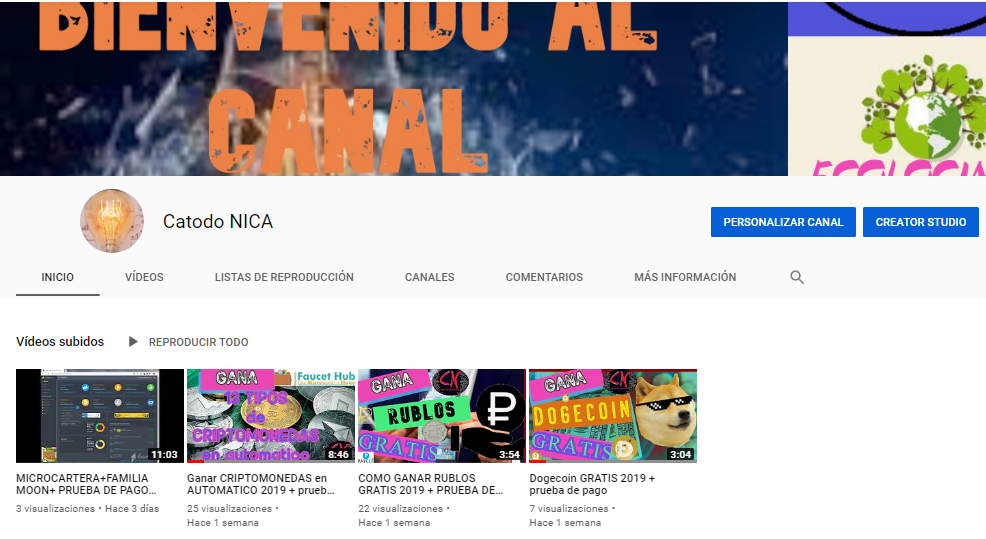Open the Microcartera+Familia Moon video thumbnail
This screenshot has width=986, height=539.
[100, 416]
